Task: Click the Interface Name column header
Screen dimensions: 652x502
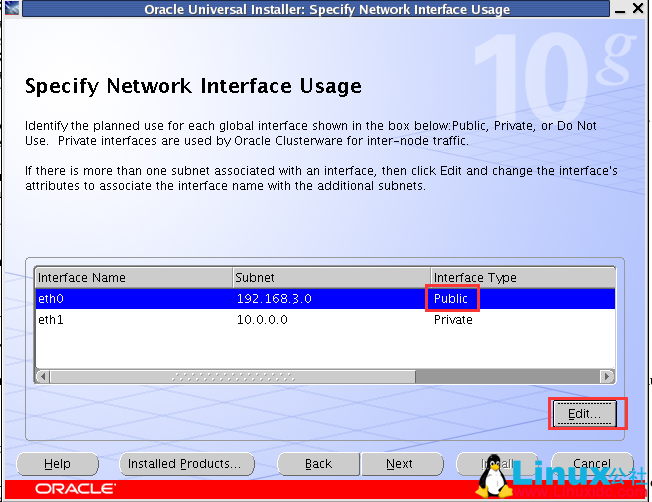Action: point(133,277)
